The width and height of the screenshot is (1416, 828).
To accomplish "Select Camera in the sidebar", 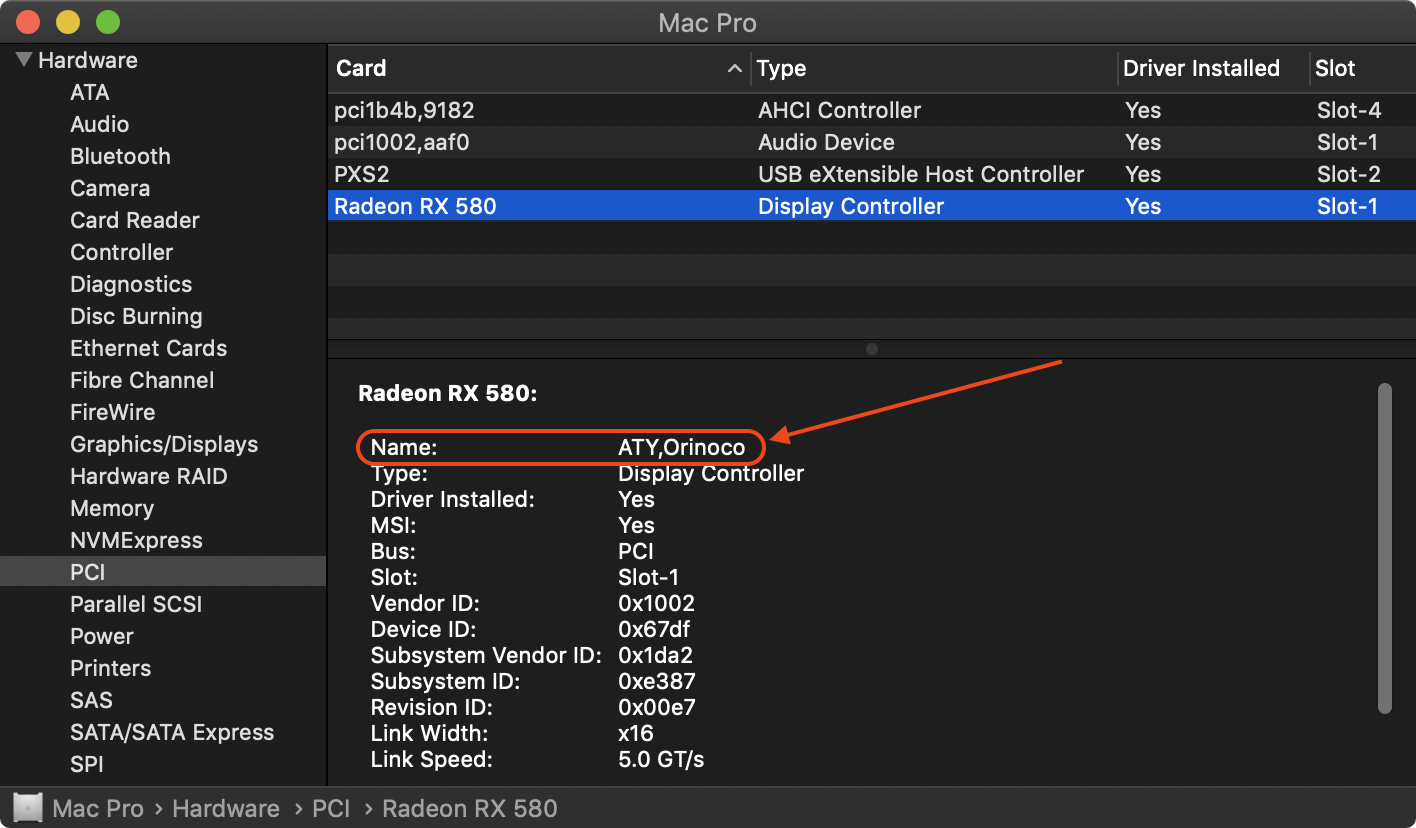I will [110, 188].
